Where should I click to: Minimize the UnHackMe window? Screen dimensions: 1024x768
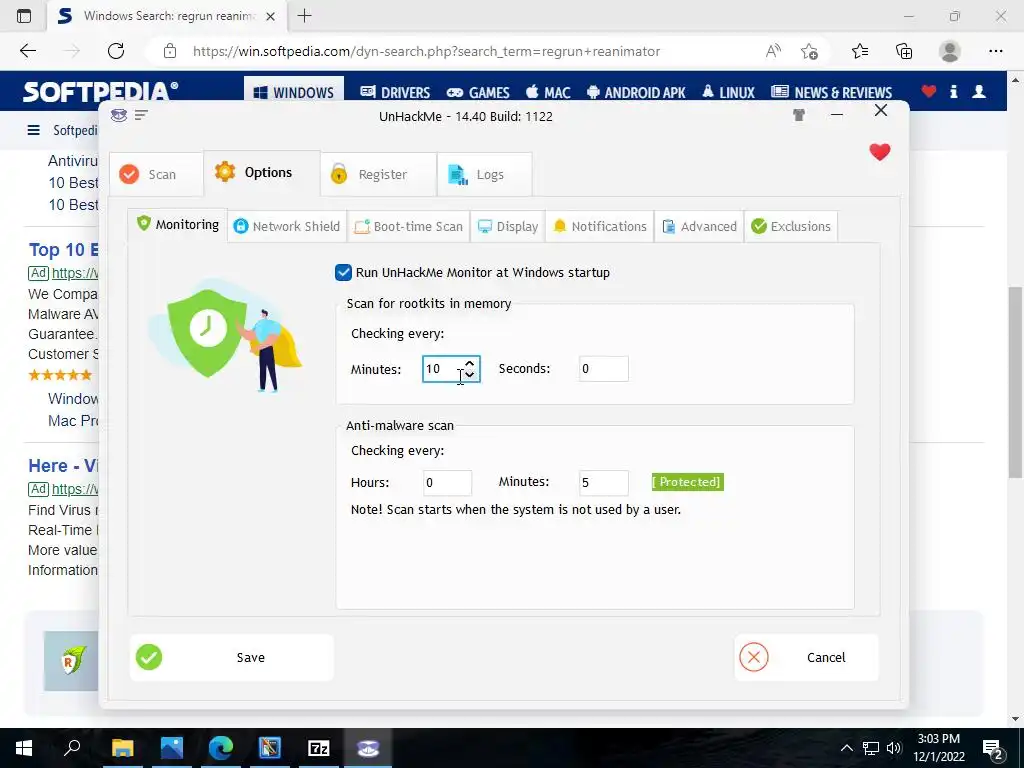837,115
